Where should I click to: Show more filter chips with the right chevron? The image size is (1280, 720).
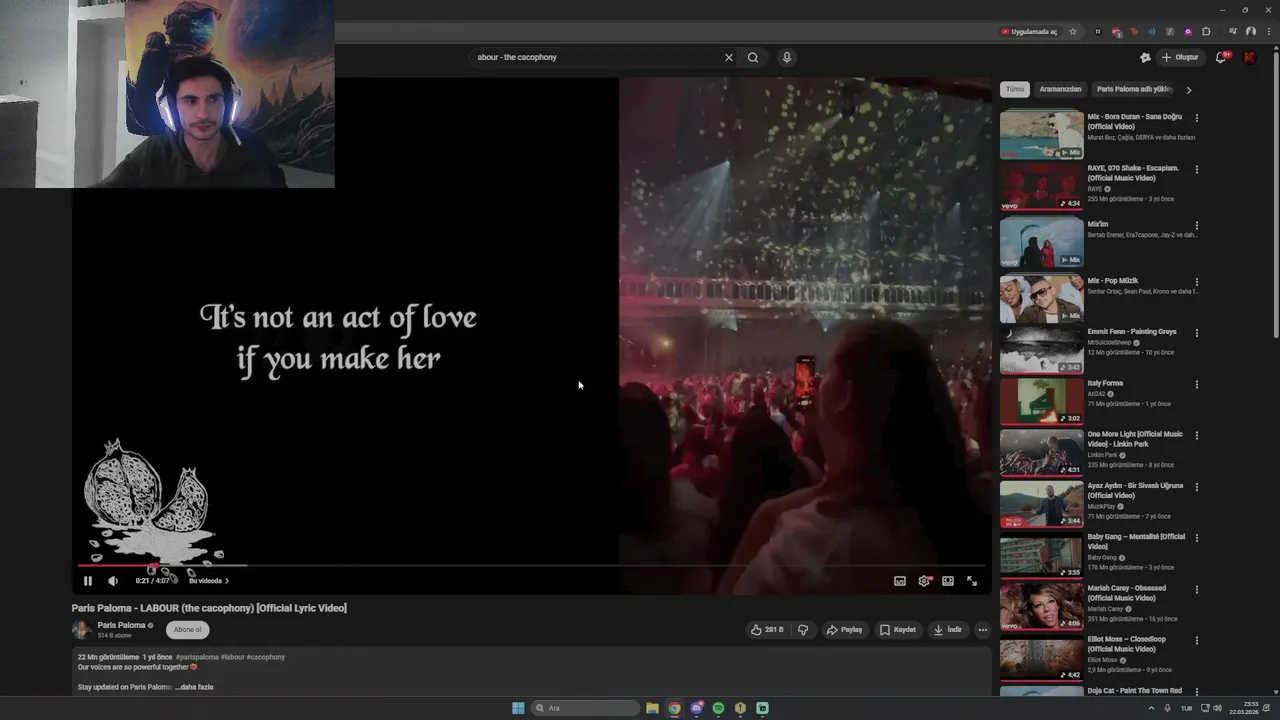point(1188,90)
